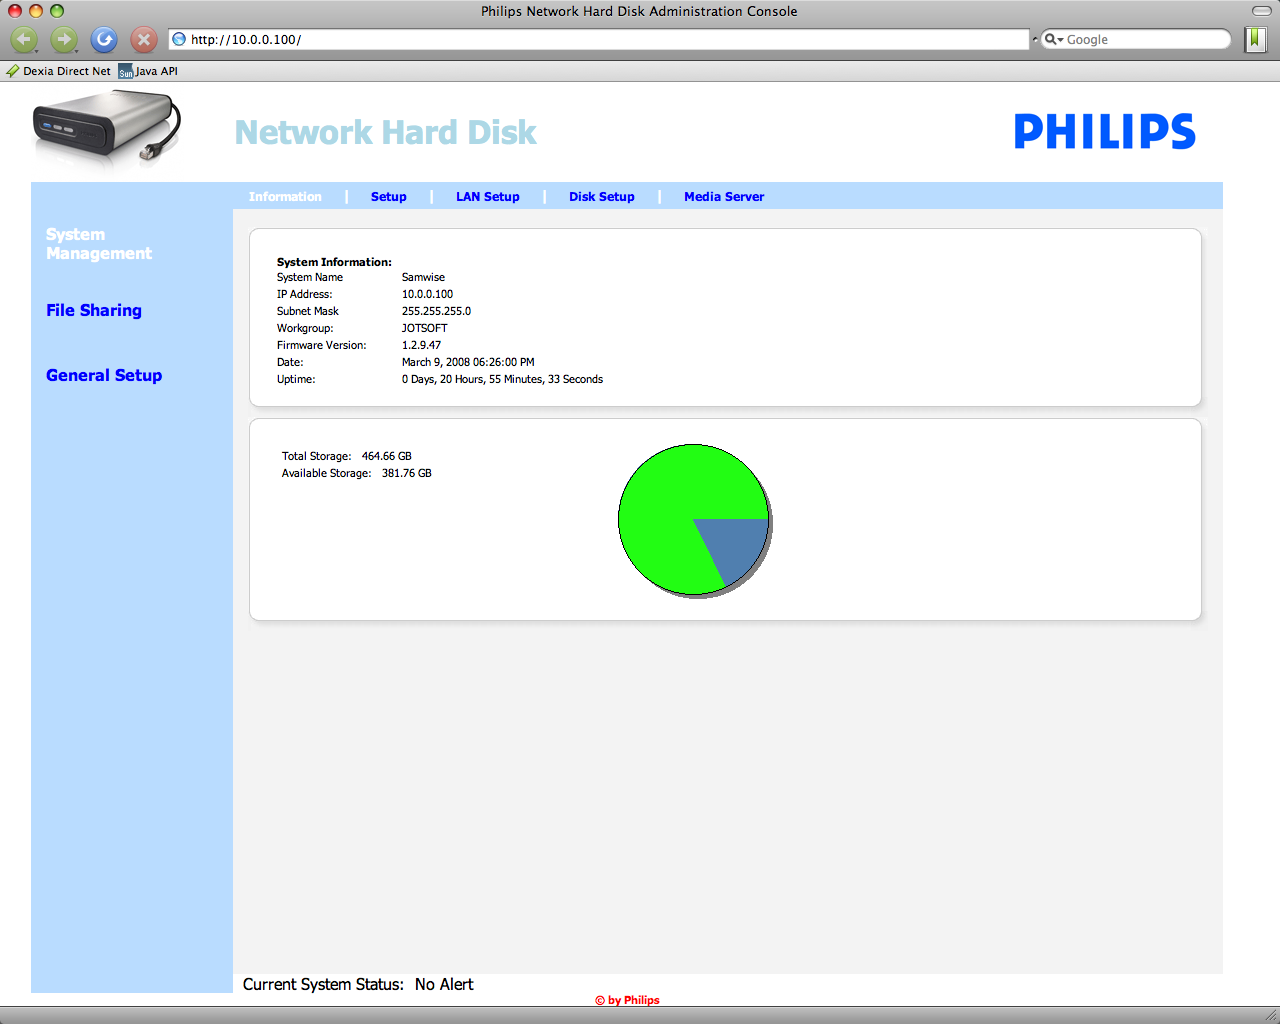Switch to the Information tab
1280x1024 pixels.
(x=285, y=197)
